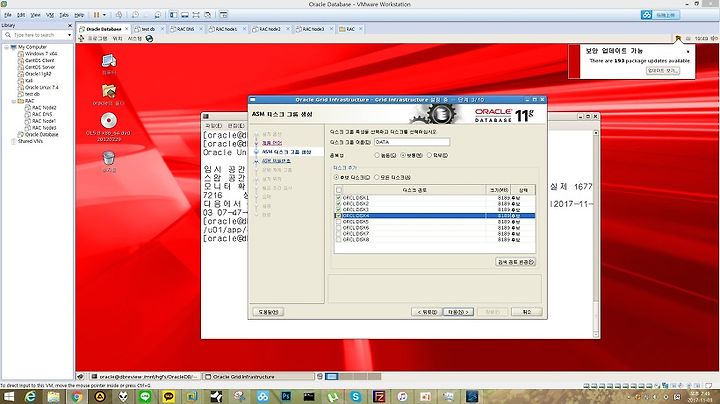This screenshot has width=720, height=404.
Task: Click the ASM Password step link
Action: coord(276,161)
